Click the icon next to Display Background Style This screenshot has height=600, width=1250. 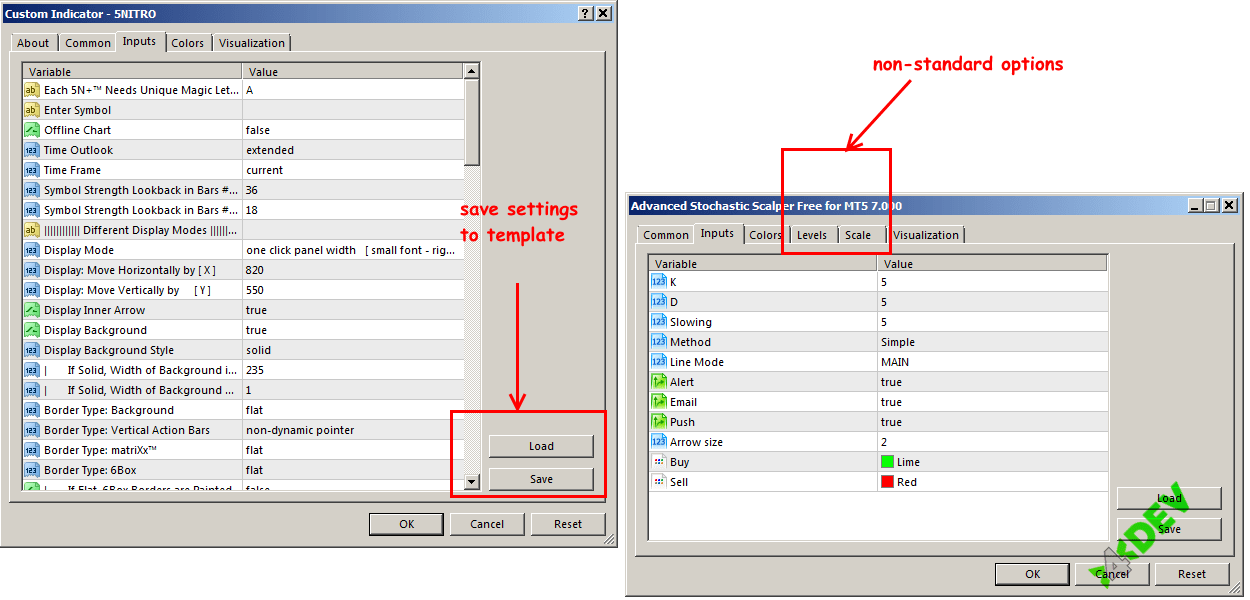[x=31, y=350]
